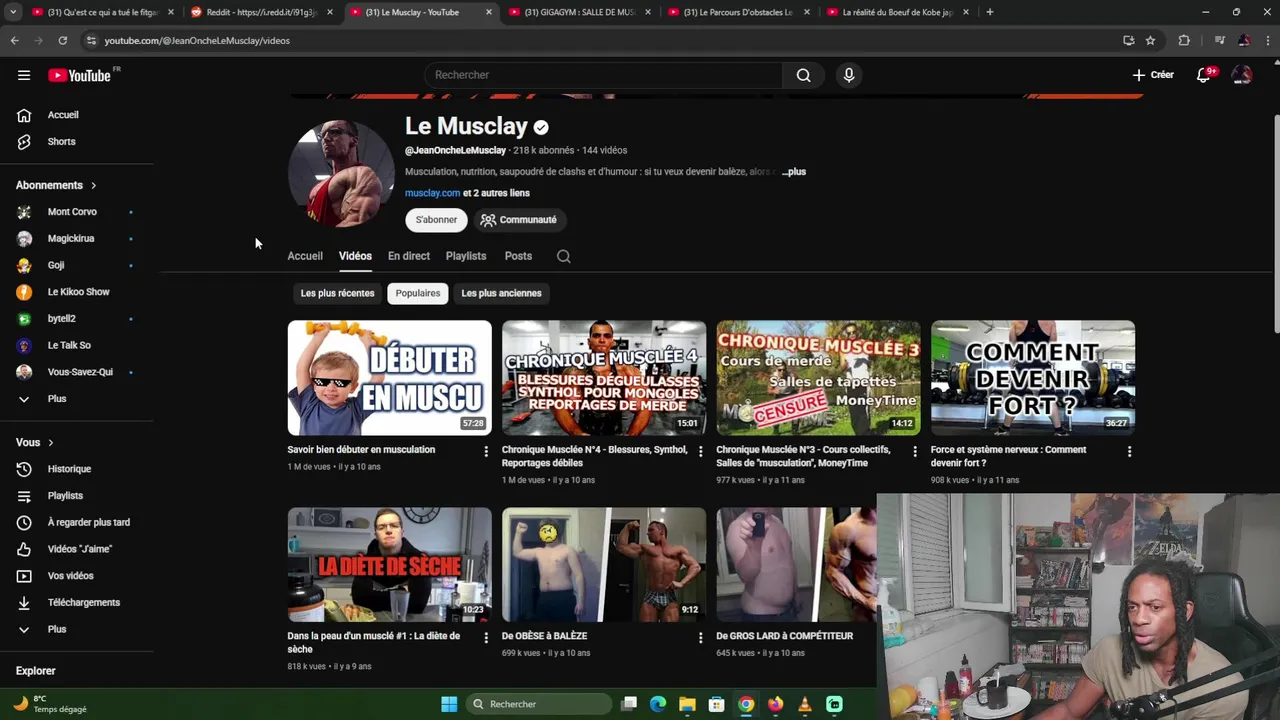Reload the page in Chrome
This screenshot has width=1280, height=720.
tap(62, 40)
